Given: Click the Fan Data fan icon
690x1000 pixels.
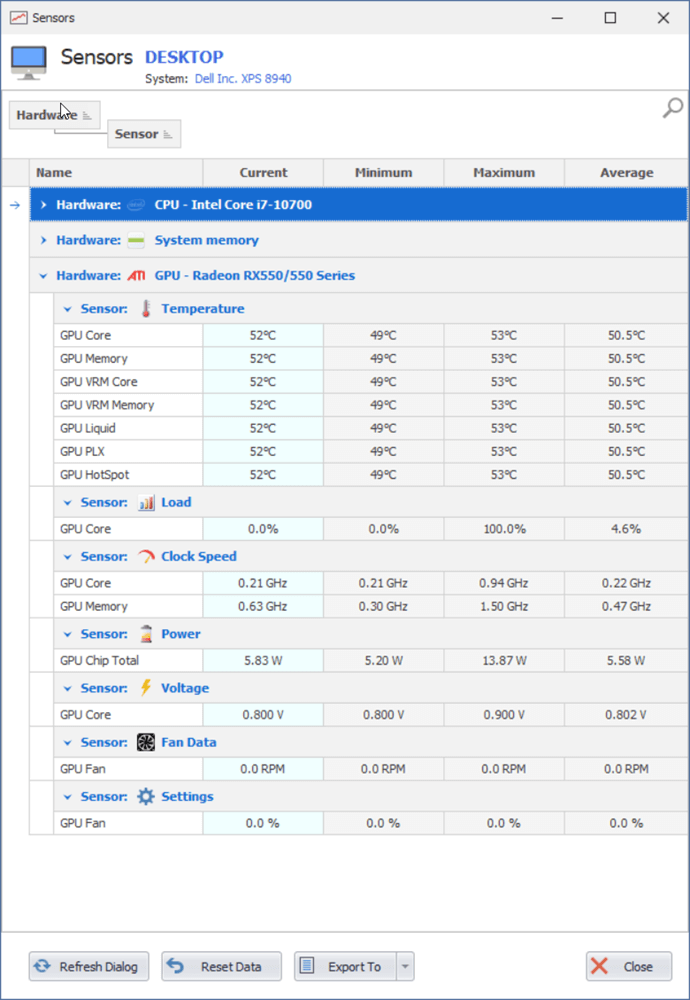Looking at the screenshot, I should (x=146, y=742).
